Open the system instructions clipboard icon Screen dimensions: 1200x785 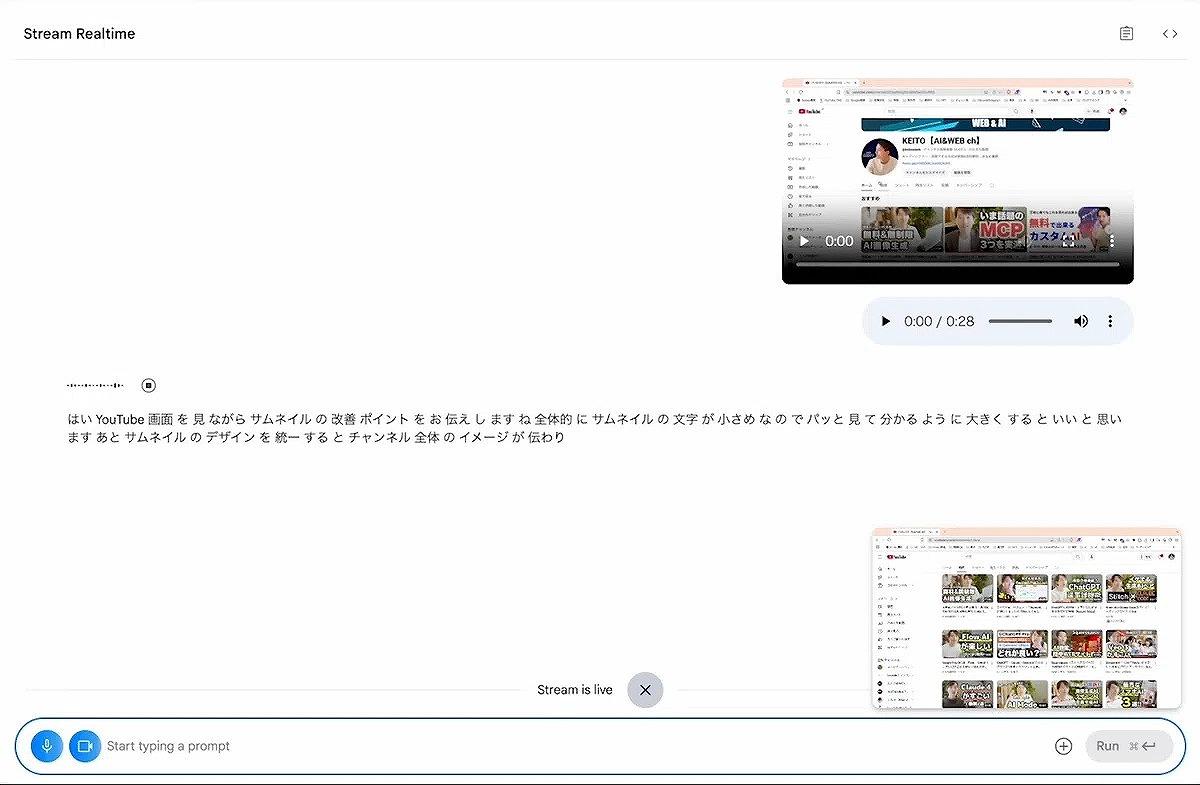1126,34
